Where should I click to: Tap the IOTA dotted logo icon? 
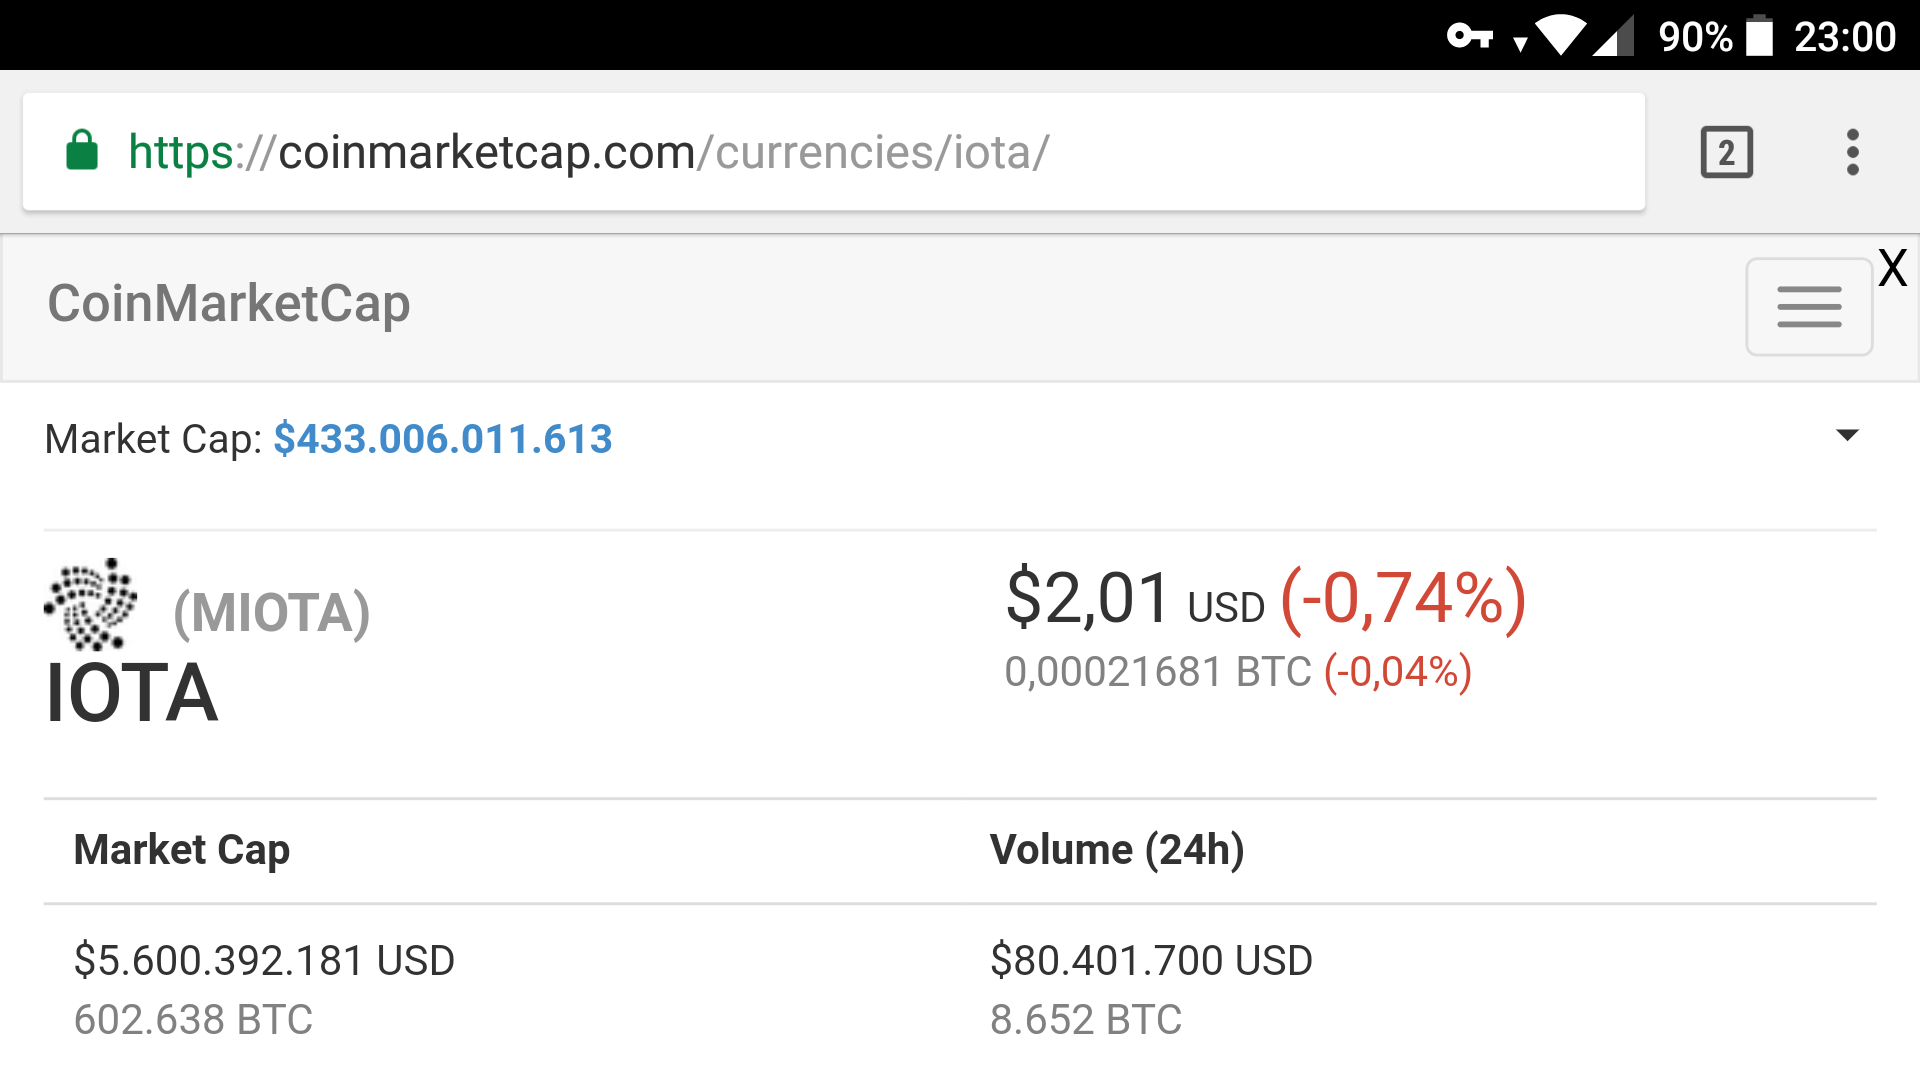(x=91, y=603)
